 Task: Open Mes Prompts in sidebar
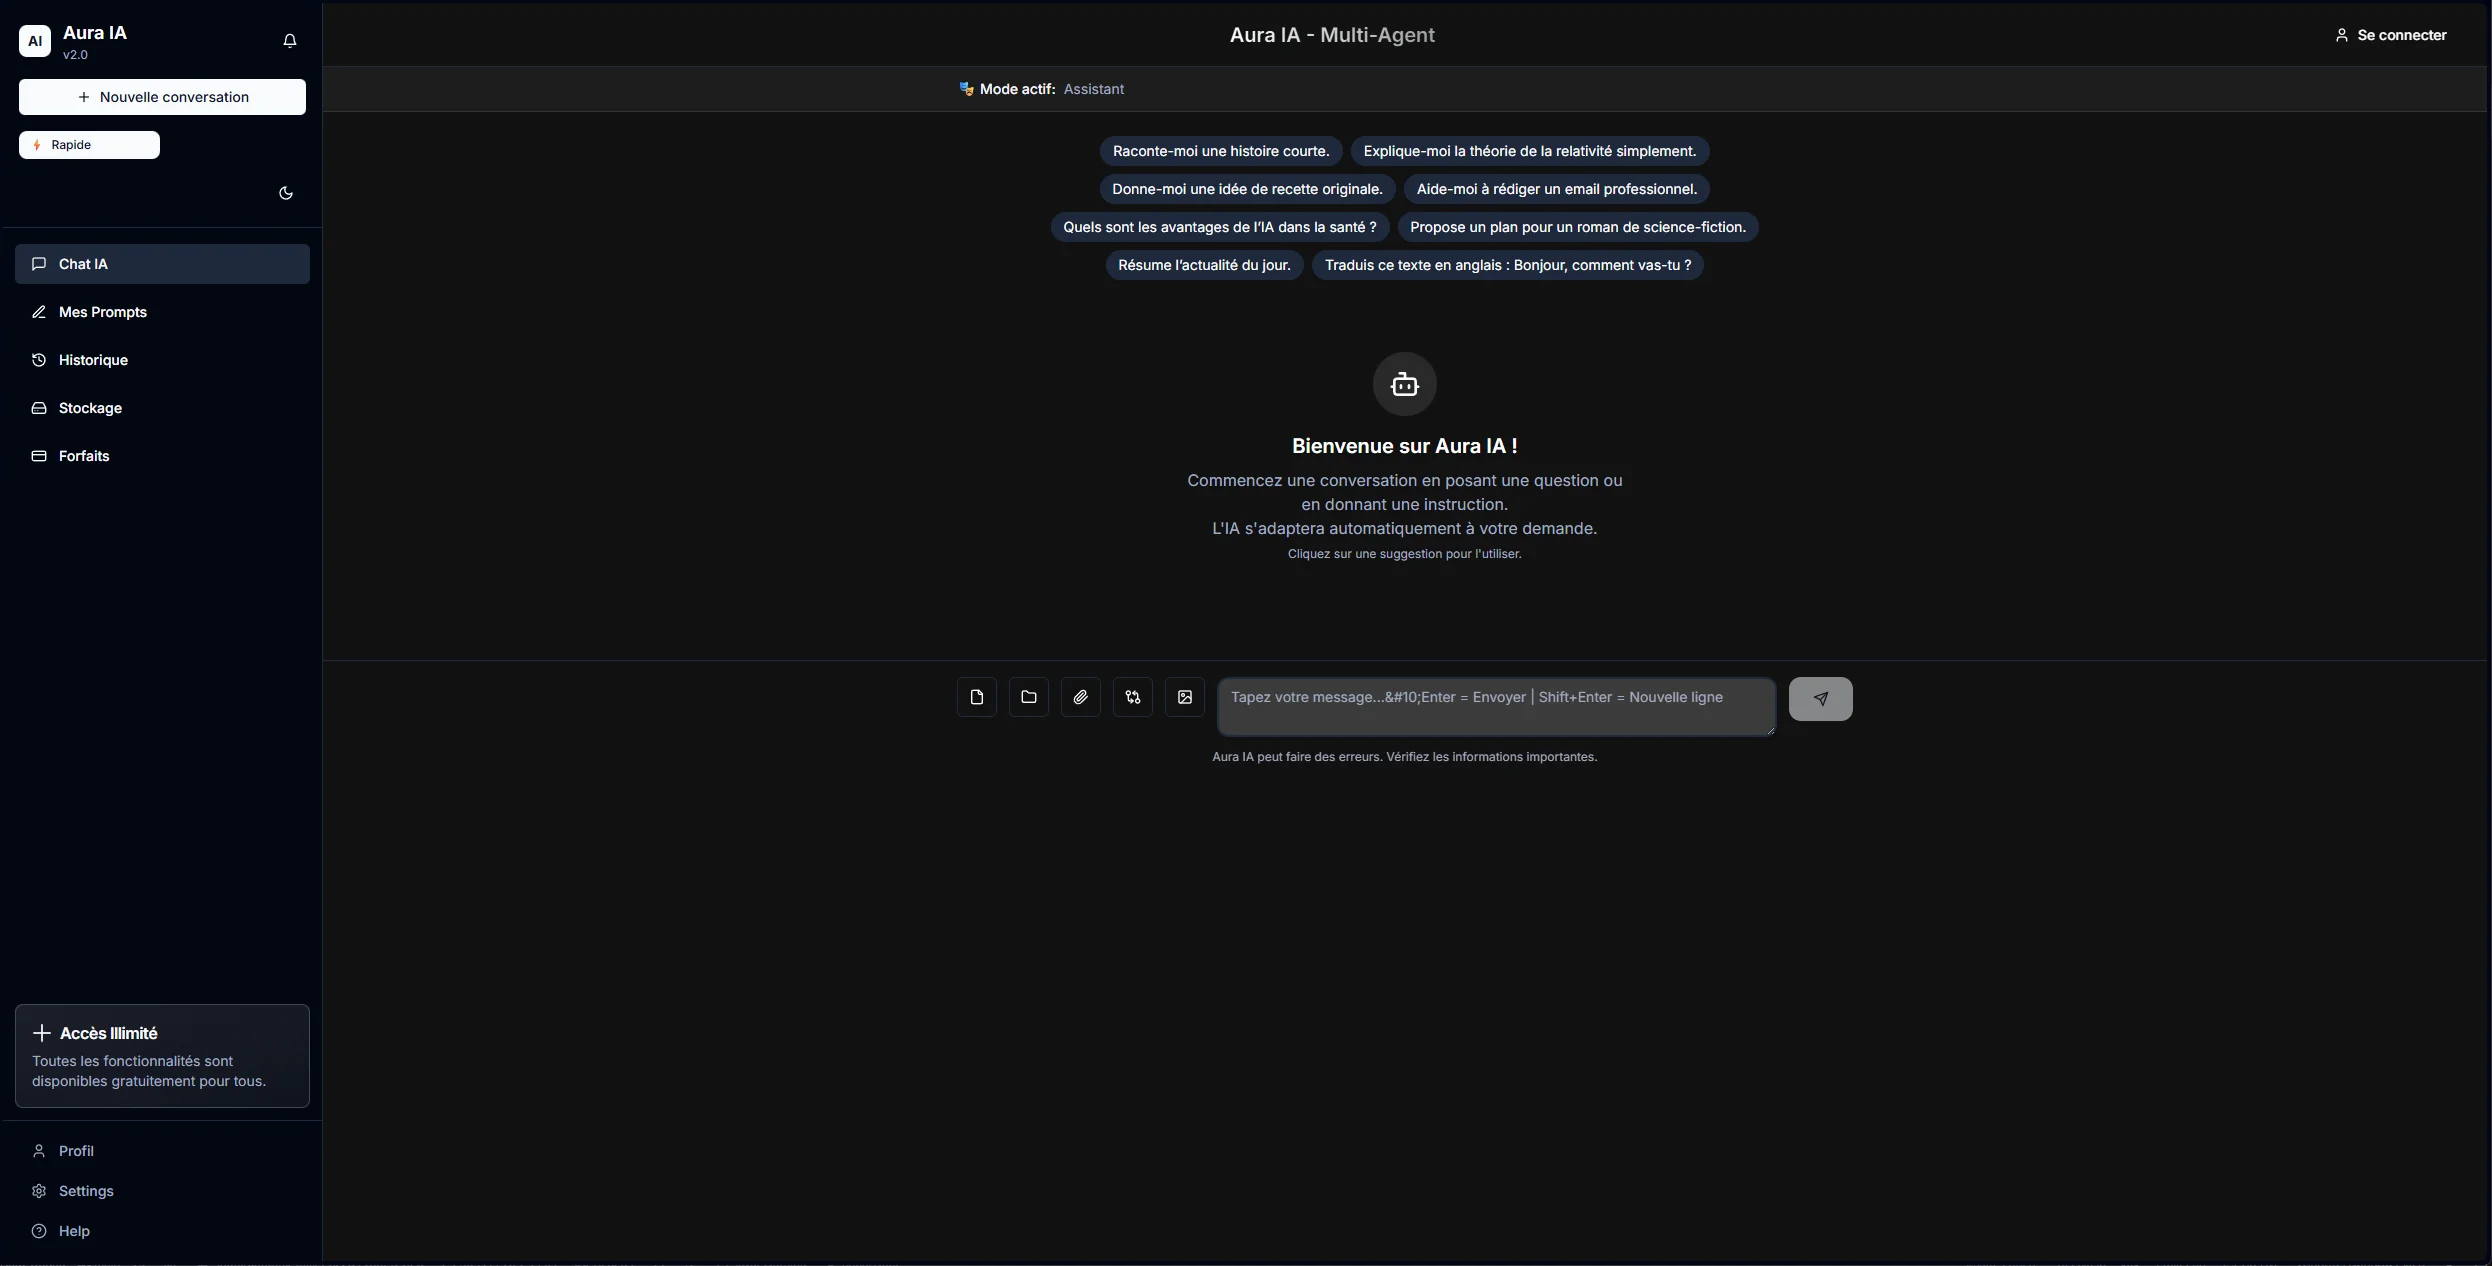point(102,312)
